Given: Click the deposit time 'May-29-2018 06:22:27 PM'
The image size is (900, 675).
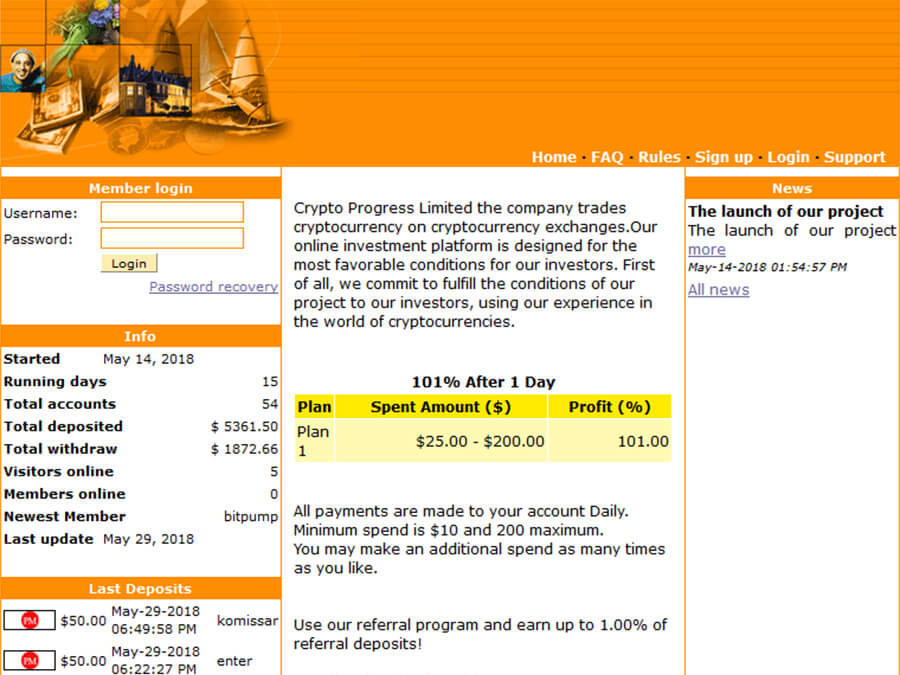Looking at the screenshot, I should click(x=156, y=661).
